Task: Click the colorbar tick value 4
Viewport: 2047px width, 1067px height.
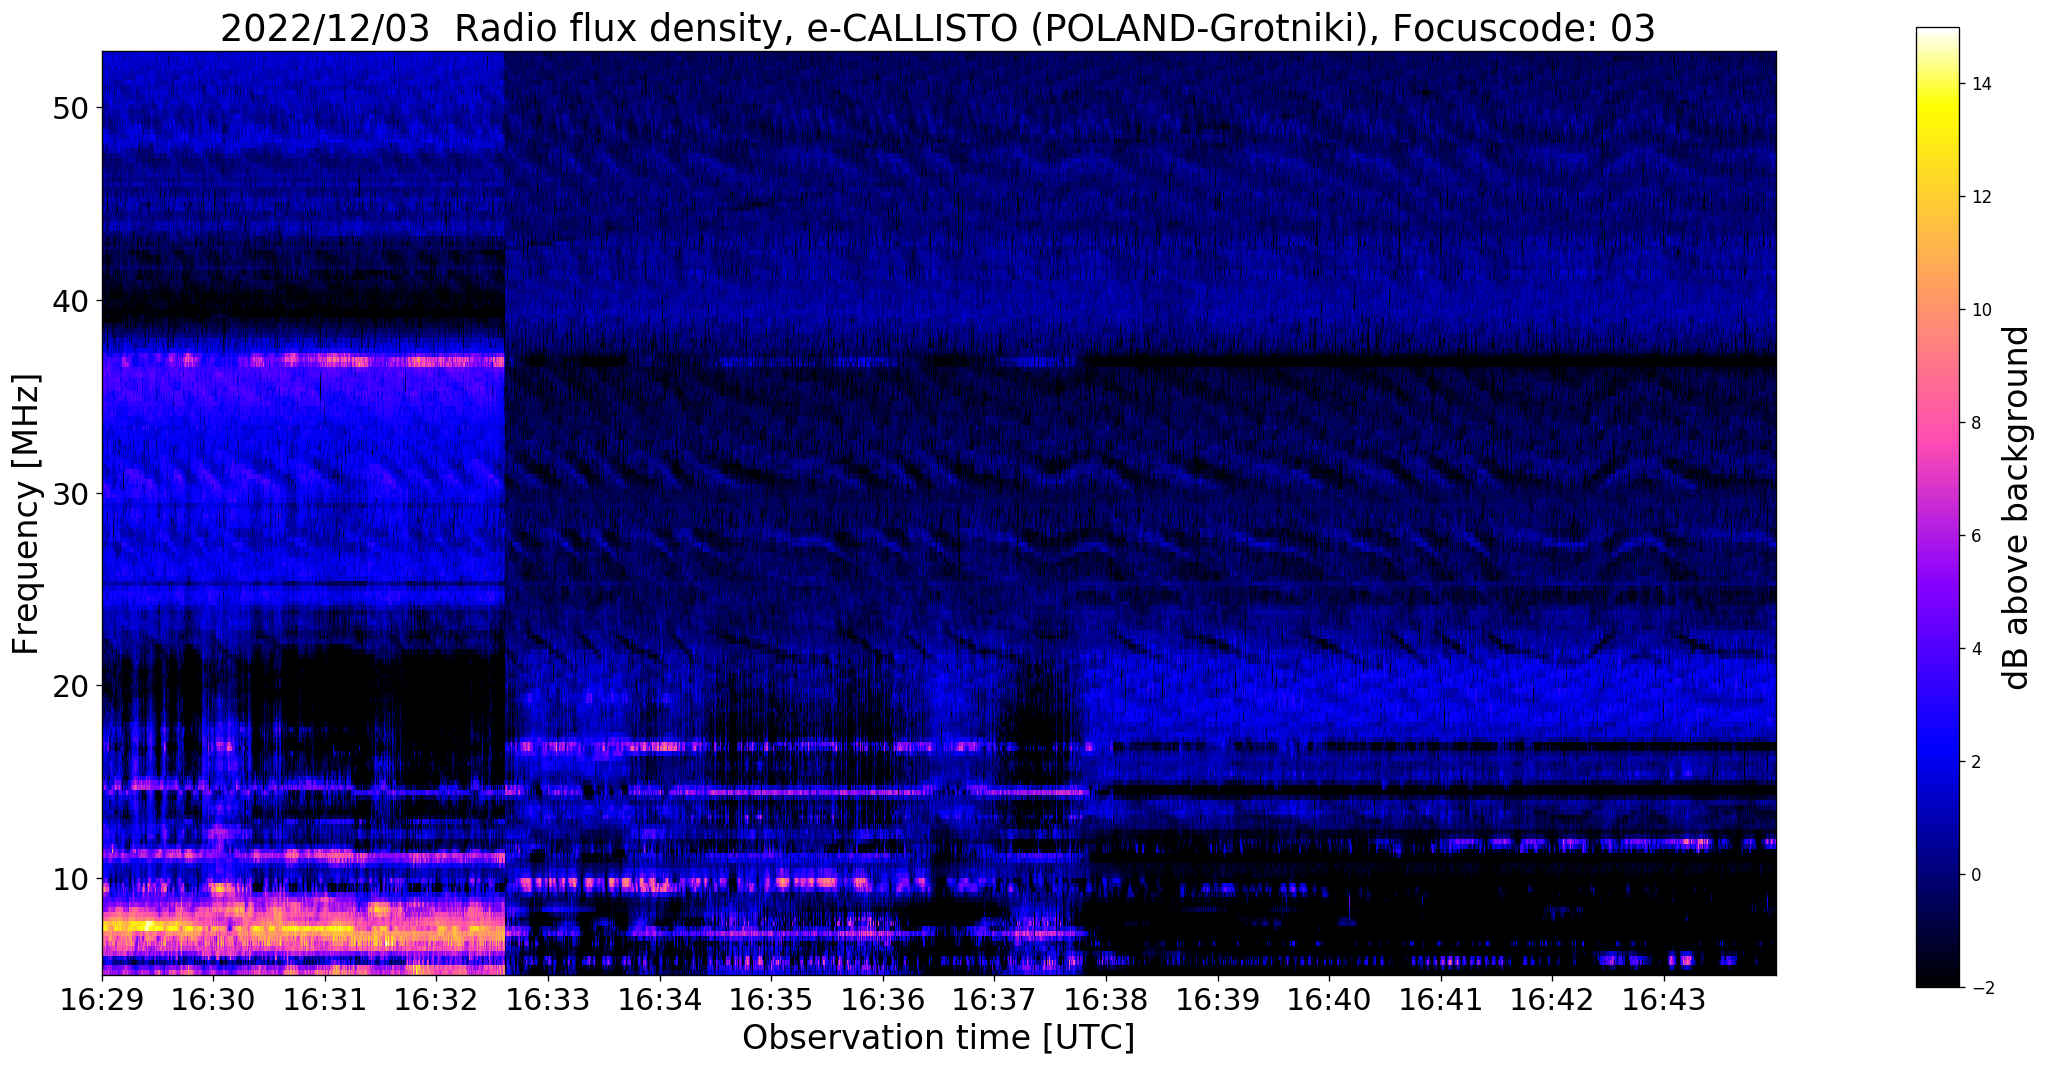Action: [x=1975, y=649]
